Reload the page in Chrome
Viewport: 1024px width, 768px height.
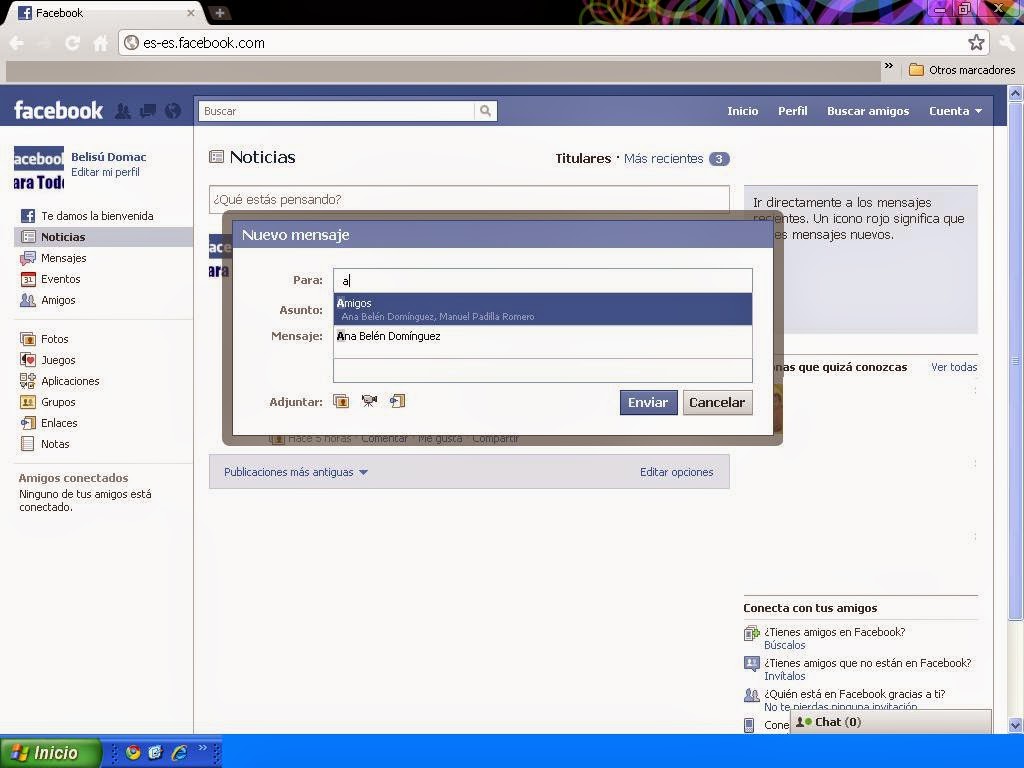point(72,43)
